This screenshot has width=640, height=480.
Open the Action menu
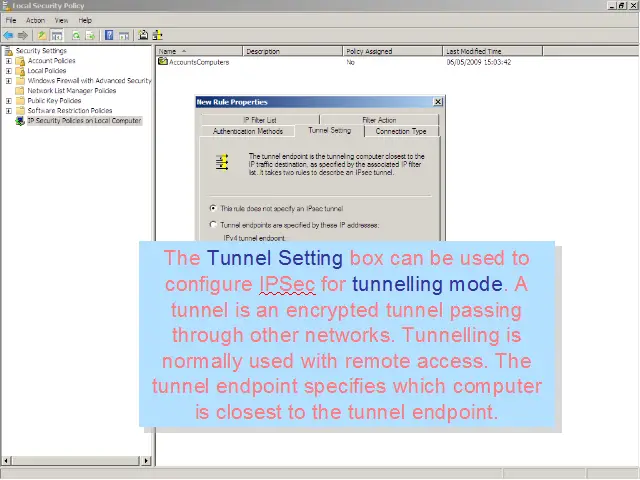(35, 20)
